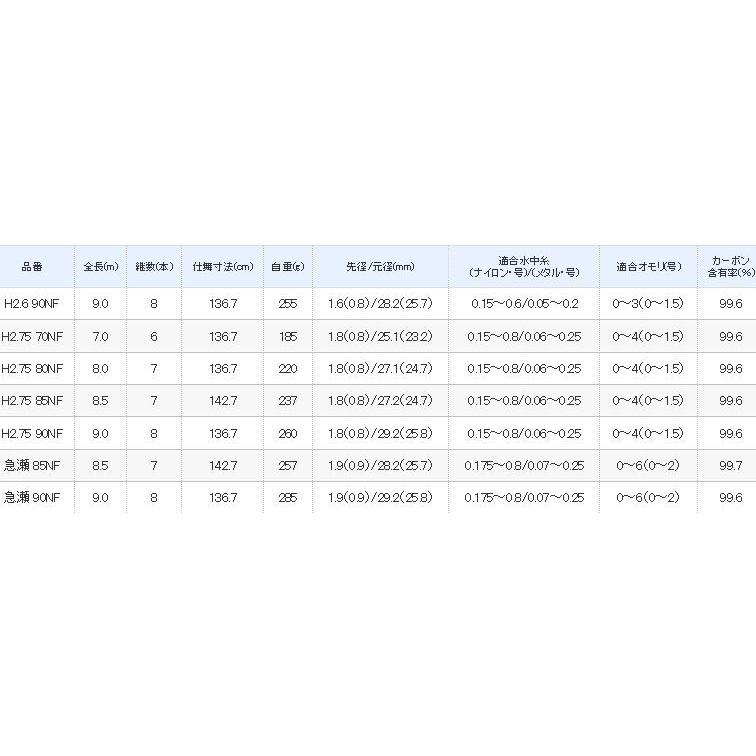
Task: Click line rating 0.15~0.6/0.05~0.2
Action: coord(525,304)
